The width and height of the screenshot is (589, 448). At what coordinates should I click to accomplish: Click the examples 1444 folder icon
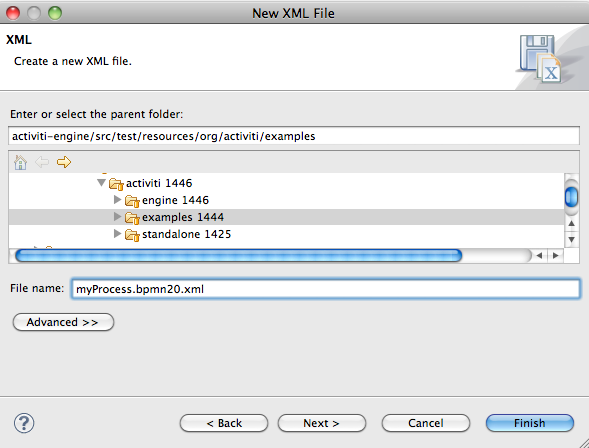[132, 218]
